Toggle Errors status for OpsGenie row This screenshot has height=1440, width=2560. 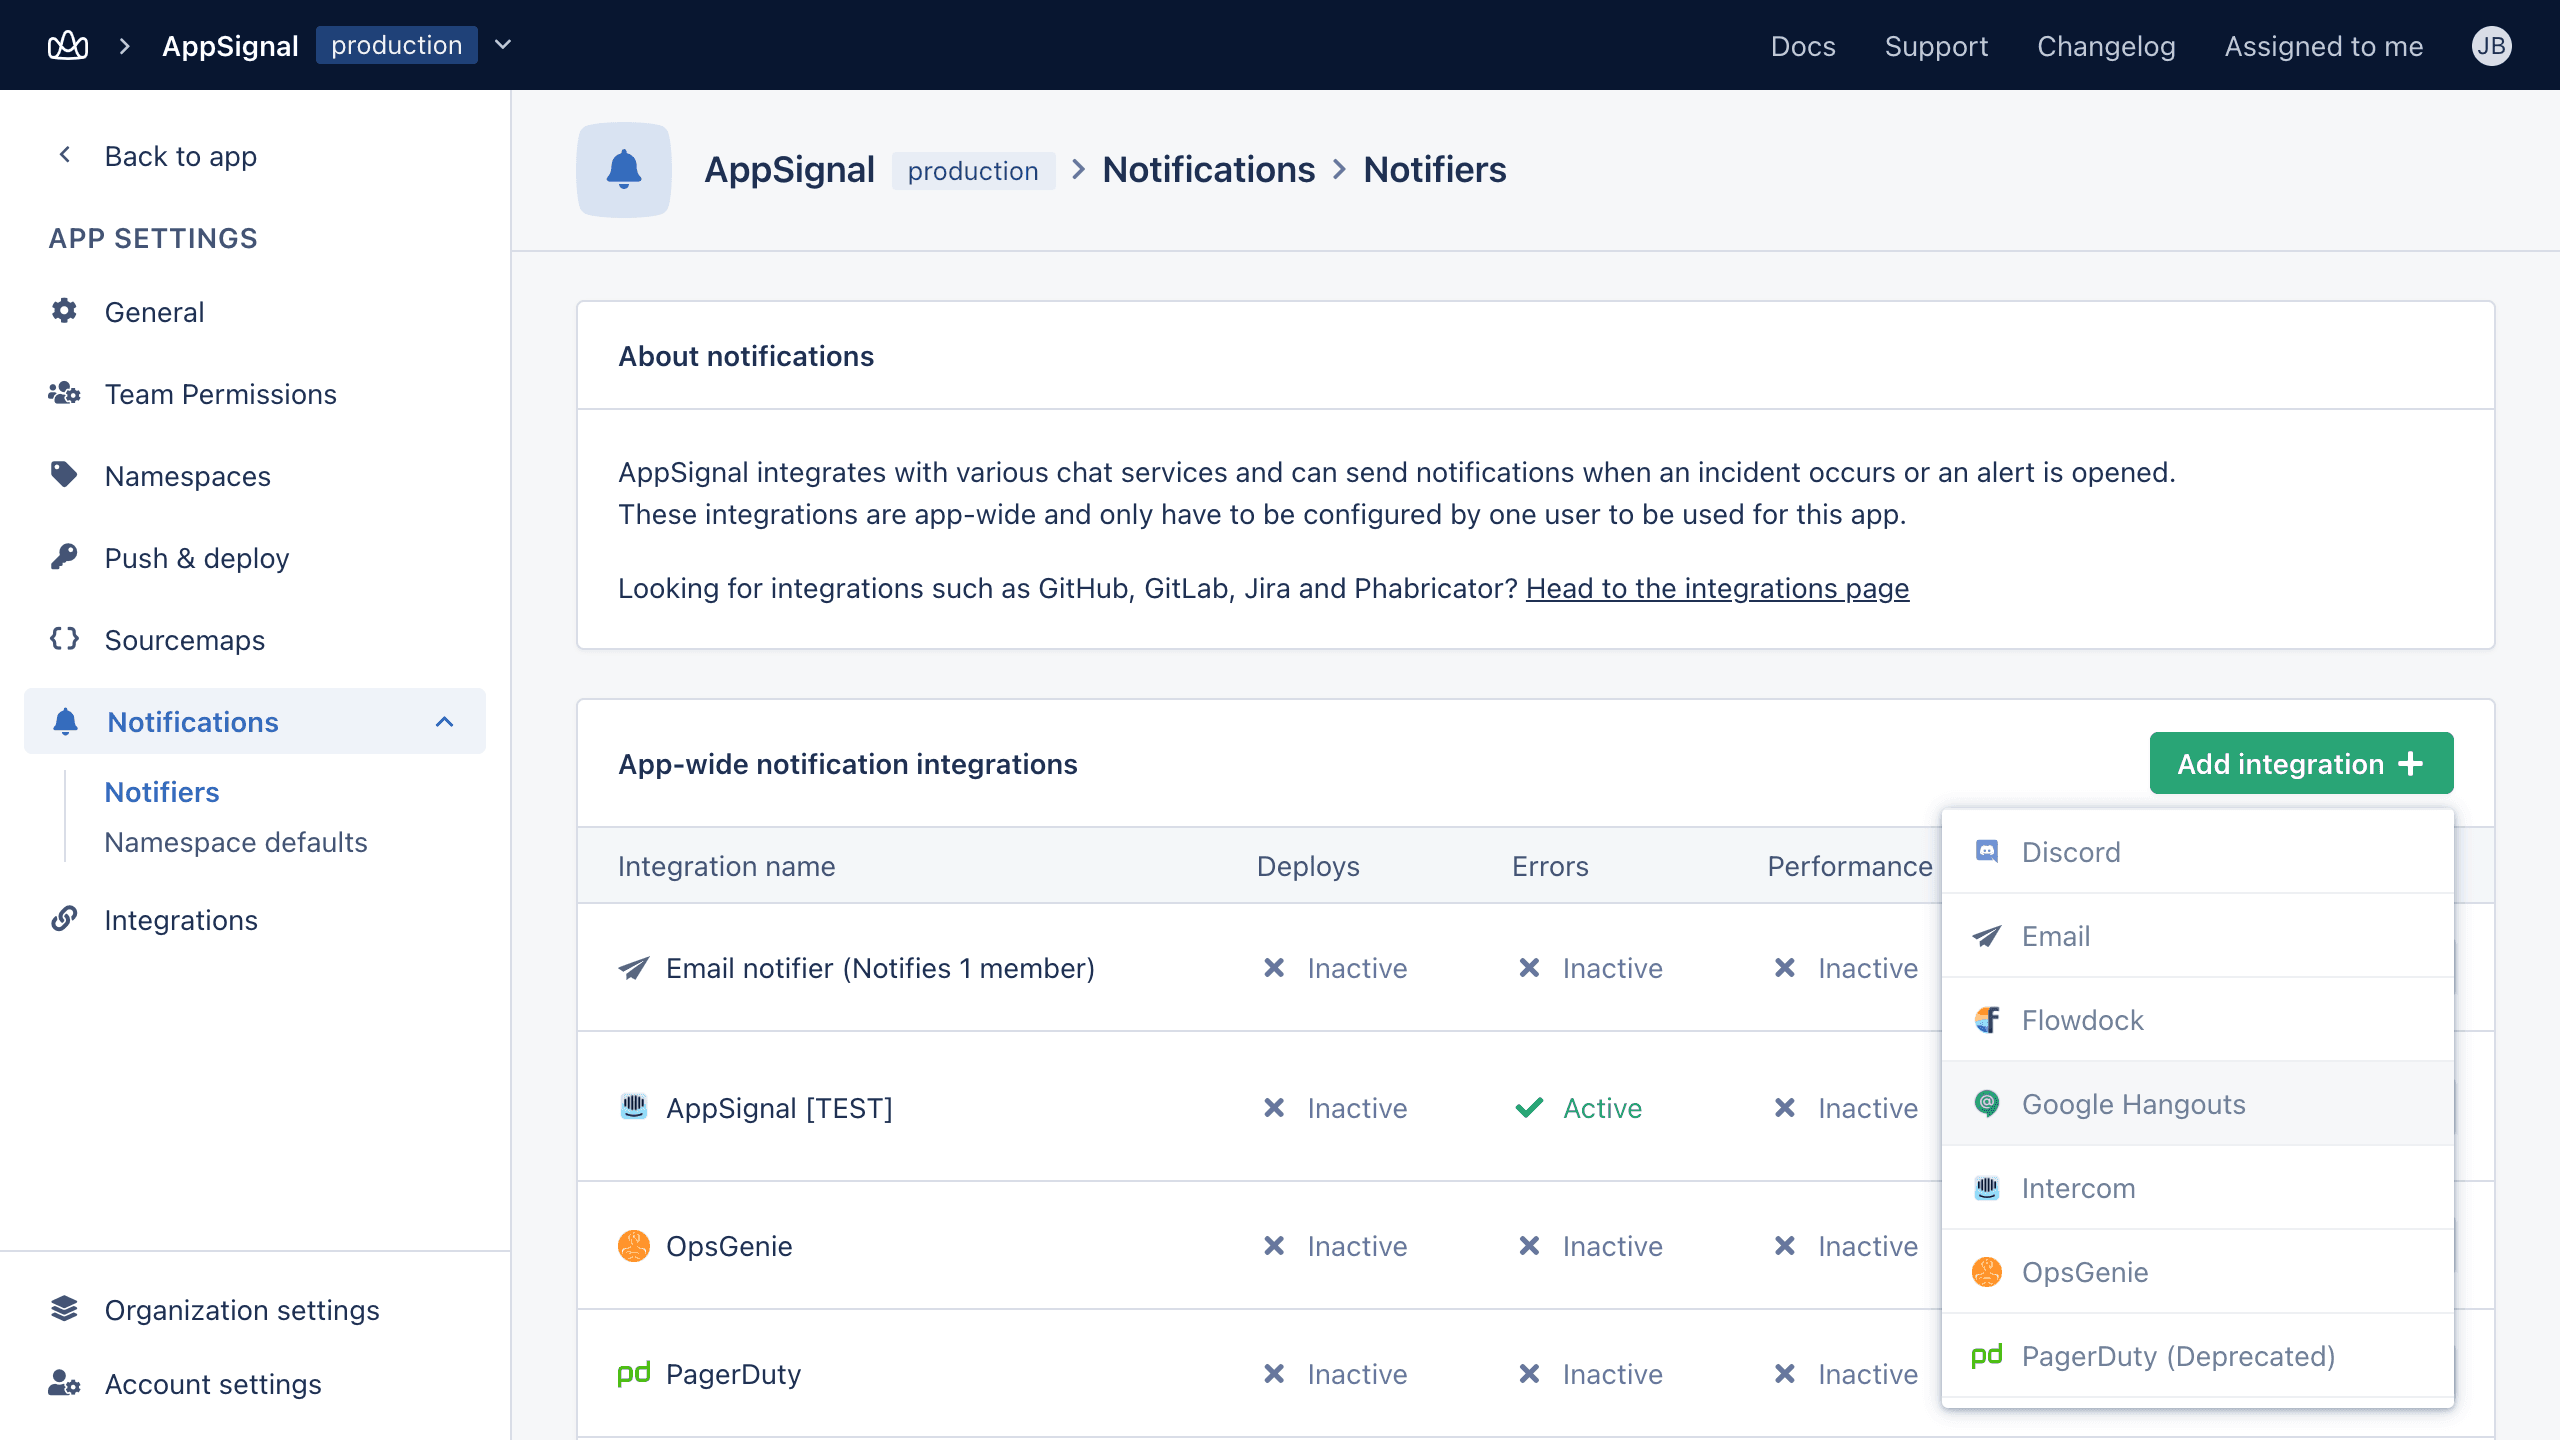(1590, 1246)
